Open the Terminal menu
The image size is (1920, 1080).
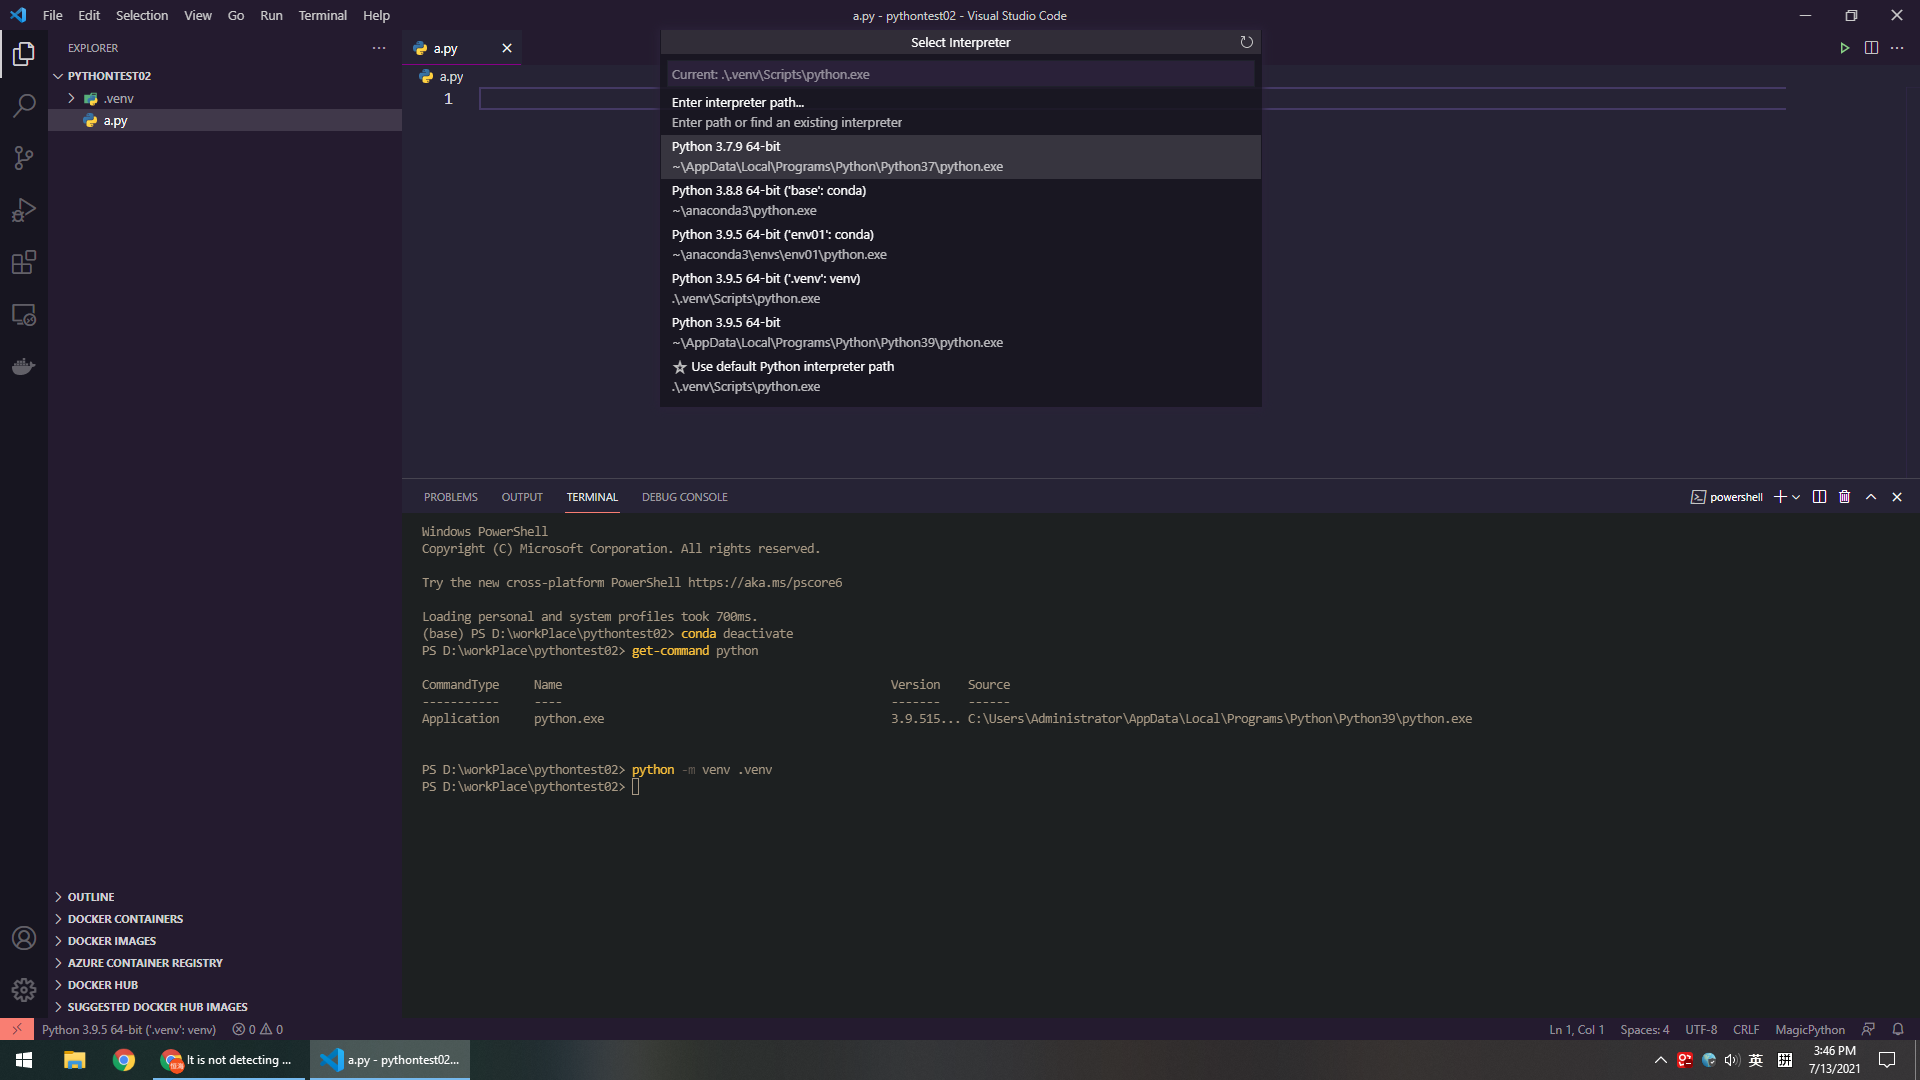point(322,15)
